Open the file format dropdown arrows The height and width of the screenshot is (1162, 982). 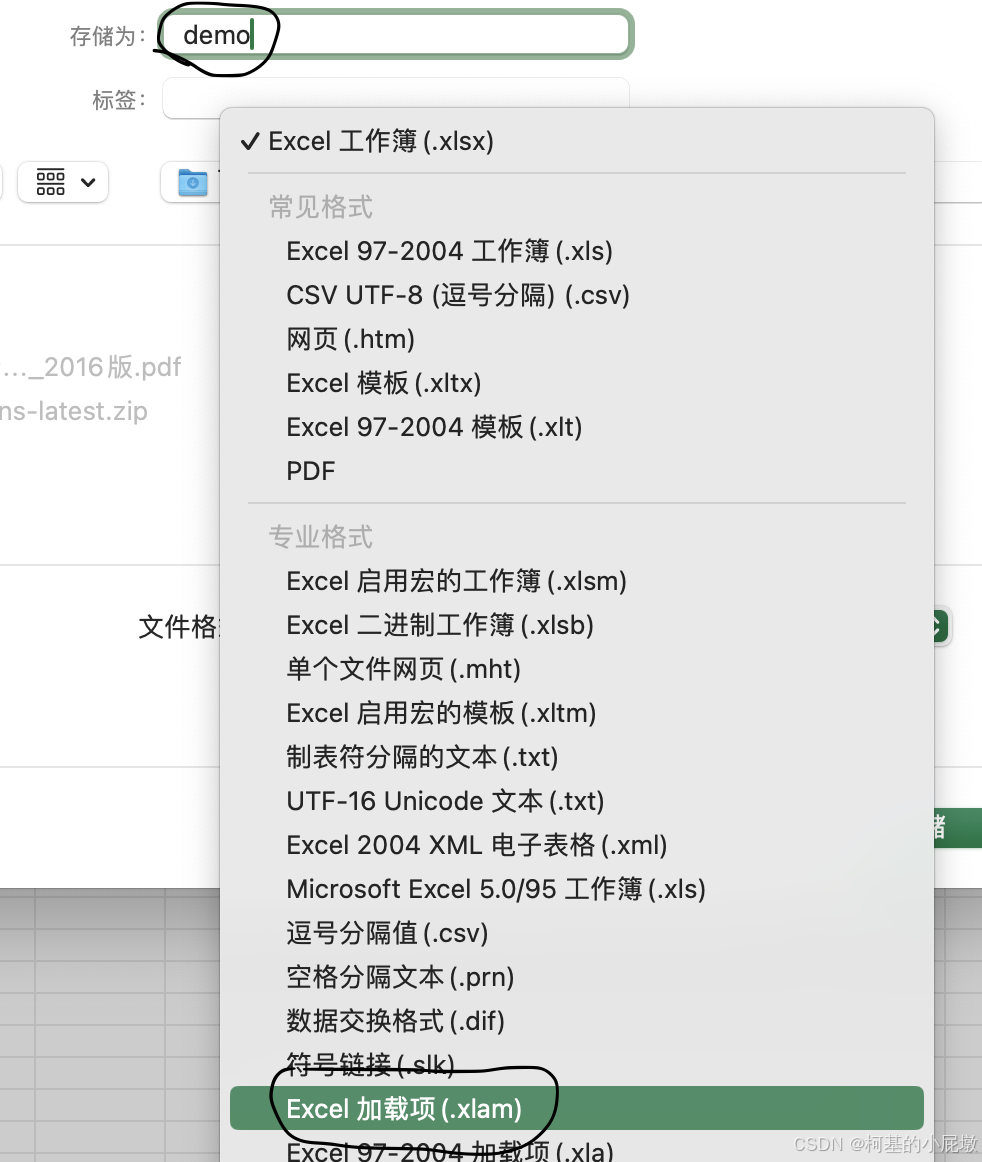pyautogui.click(x=940, y=627)
